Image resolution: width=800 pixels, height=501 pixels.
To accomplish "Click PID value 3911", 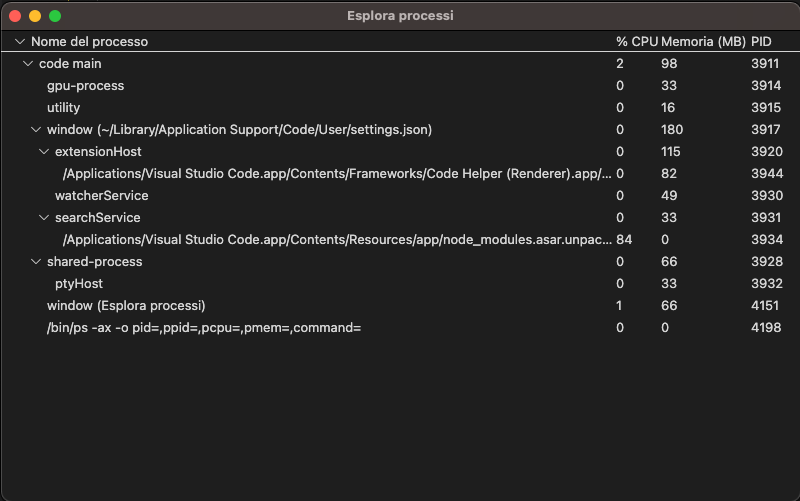I will (x=765, y=63).
